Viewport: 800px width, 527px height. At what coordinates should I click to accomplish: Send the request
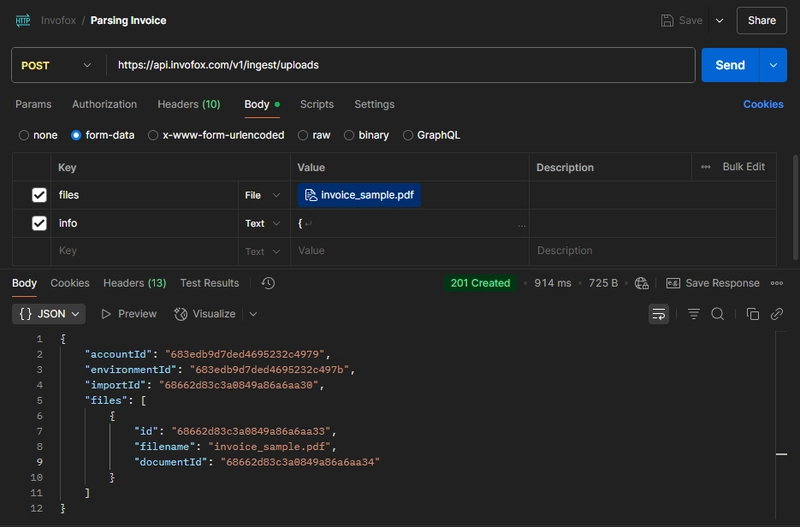click(x=730, y=65)
